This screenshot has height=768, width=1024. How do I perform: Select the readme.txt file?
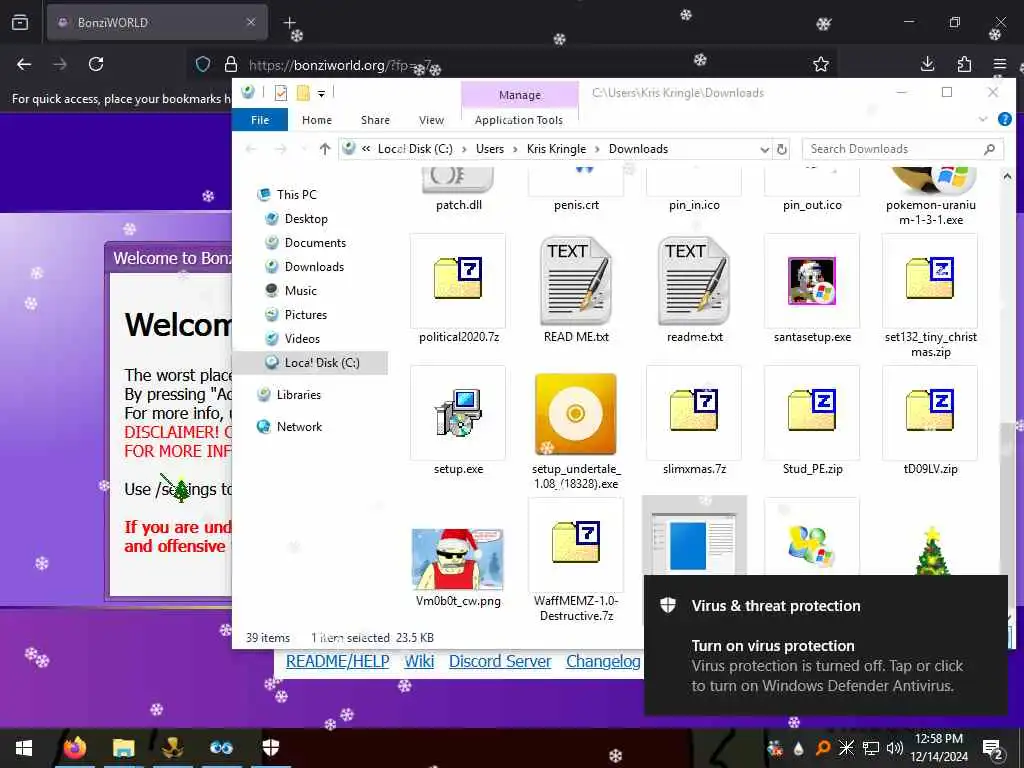[x=694, y=281]
